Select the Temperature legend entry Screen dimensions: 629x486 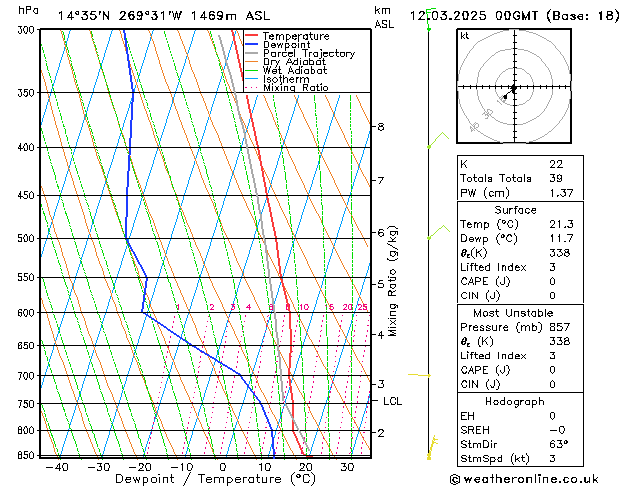(297, 36)
